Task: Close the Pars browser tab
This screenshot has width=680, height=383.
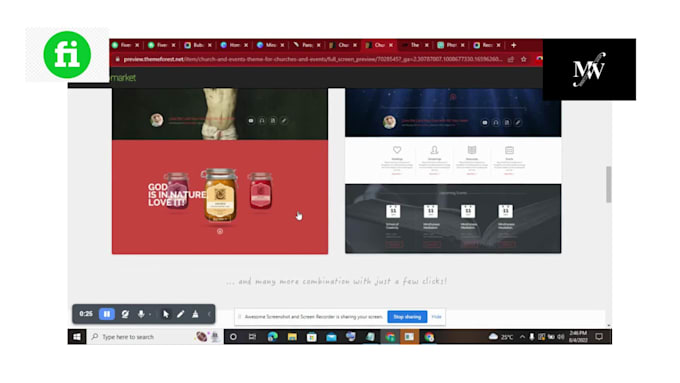Action: click(318, 45)
